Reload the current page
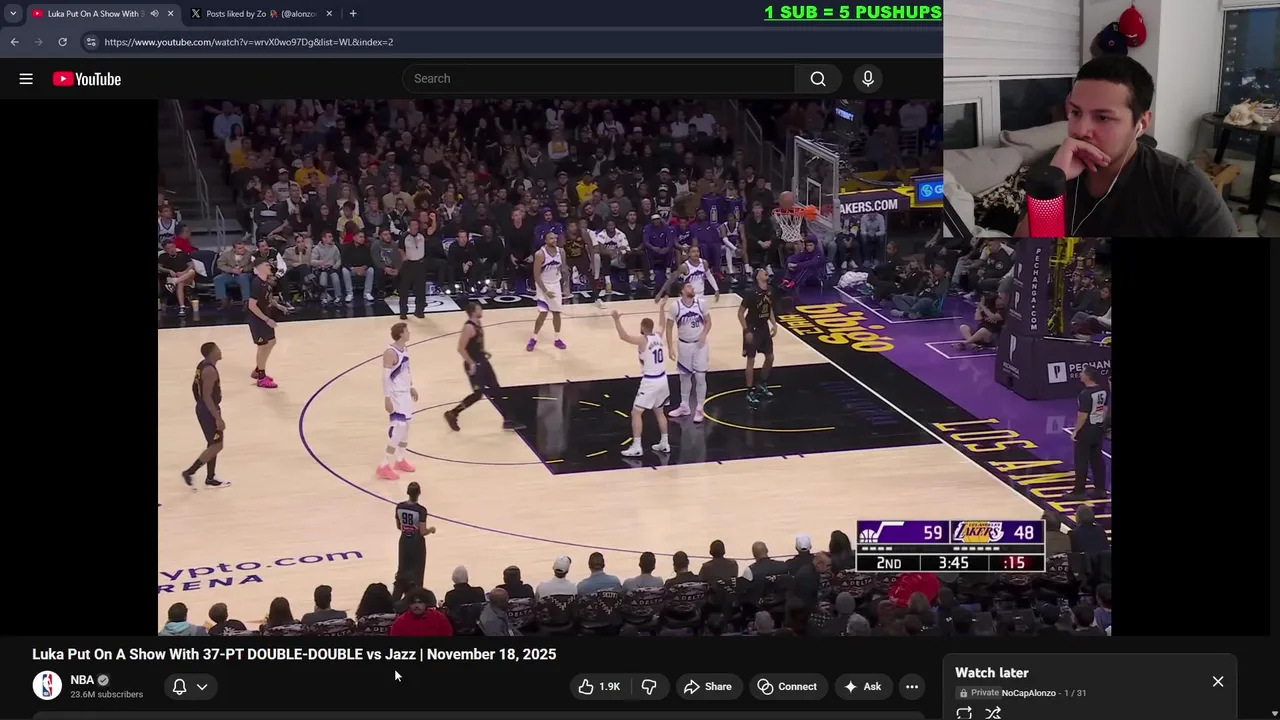 62,42
